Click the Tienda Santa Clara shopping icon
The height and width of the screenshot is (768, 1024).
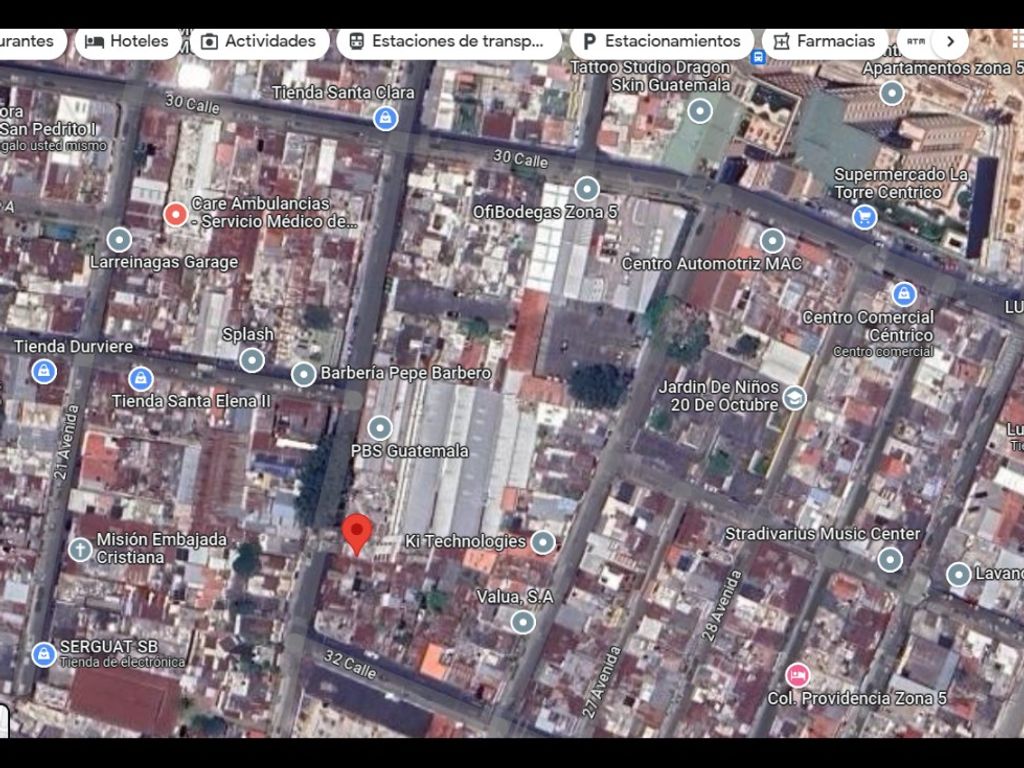(x=385, y=118)
